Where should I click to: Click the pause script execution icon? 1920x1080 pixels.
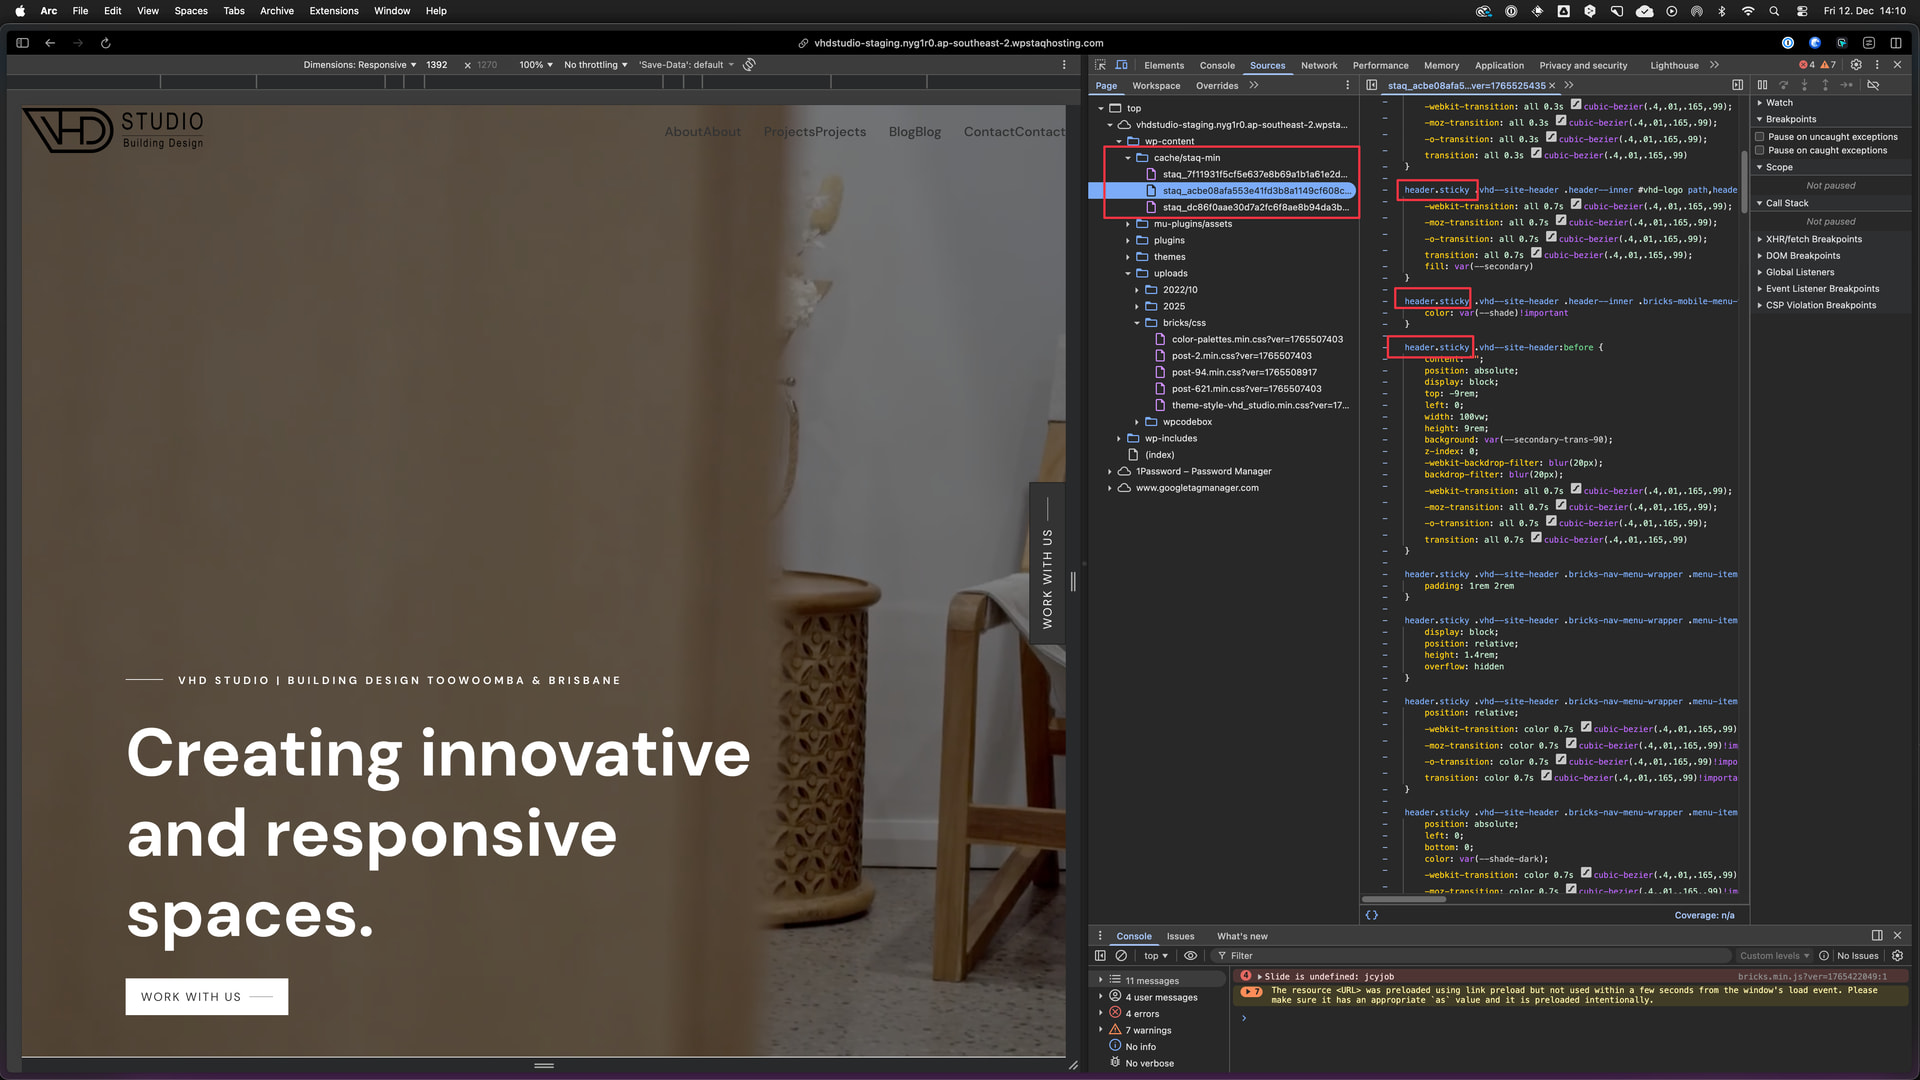(x=1762, y=85)
